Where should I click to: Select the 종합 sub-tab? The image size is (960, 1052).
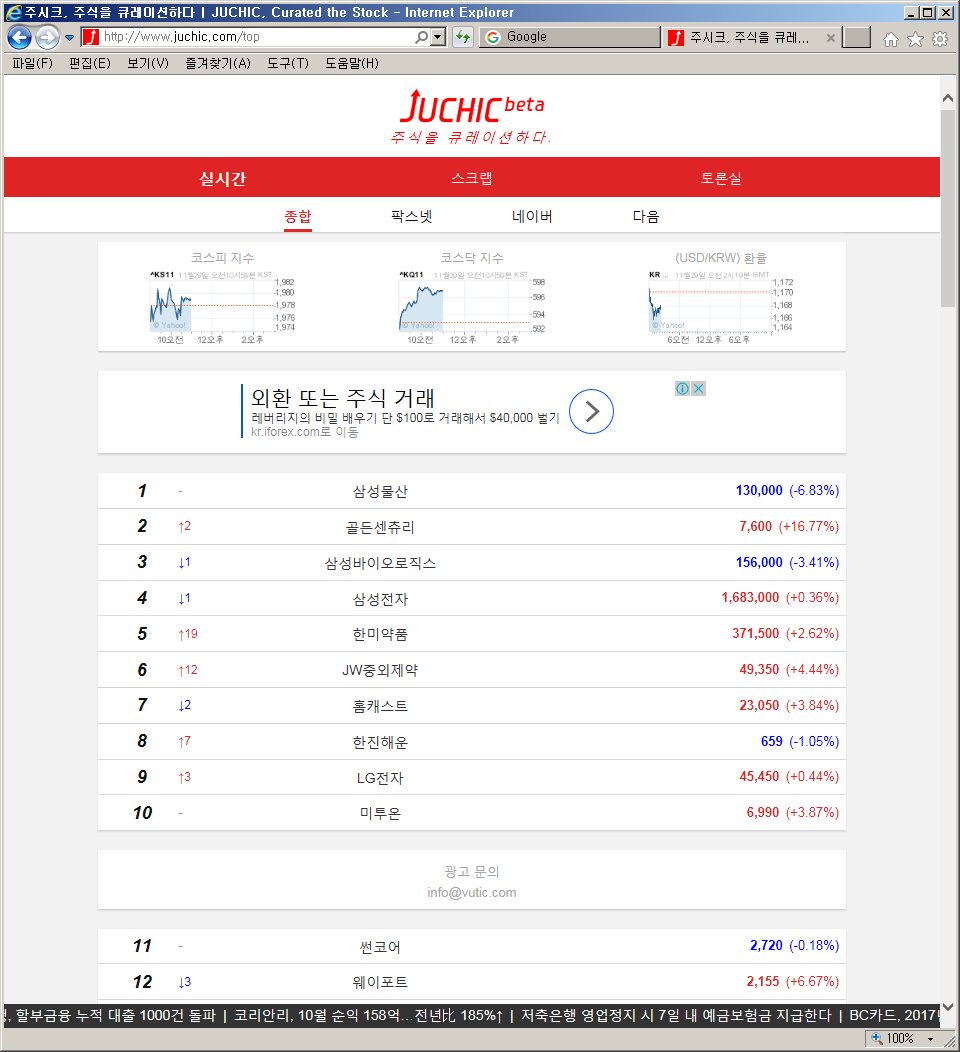[298, 217]
